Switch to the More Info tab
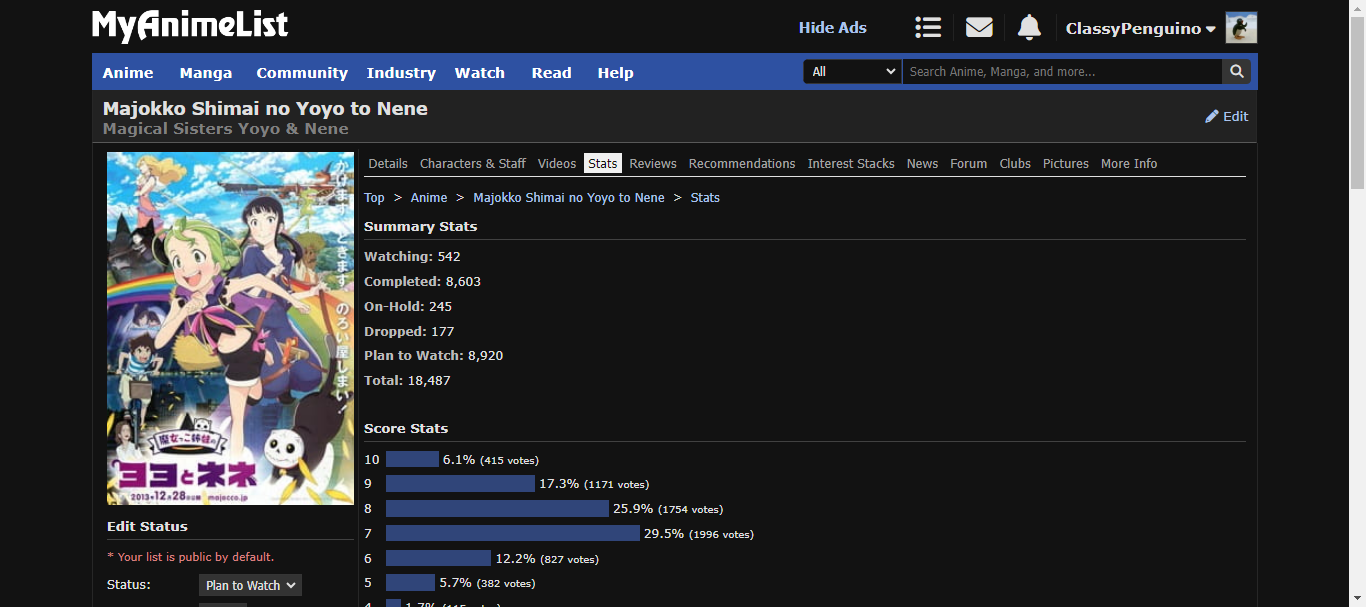This screenshot has width=1366, height=607. point(1129,163)
